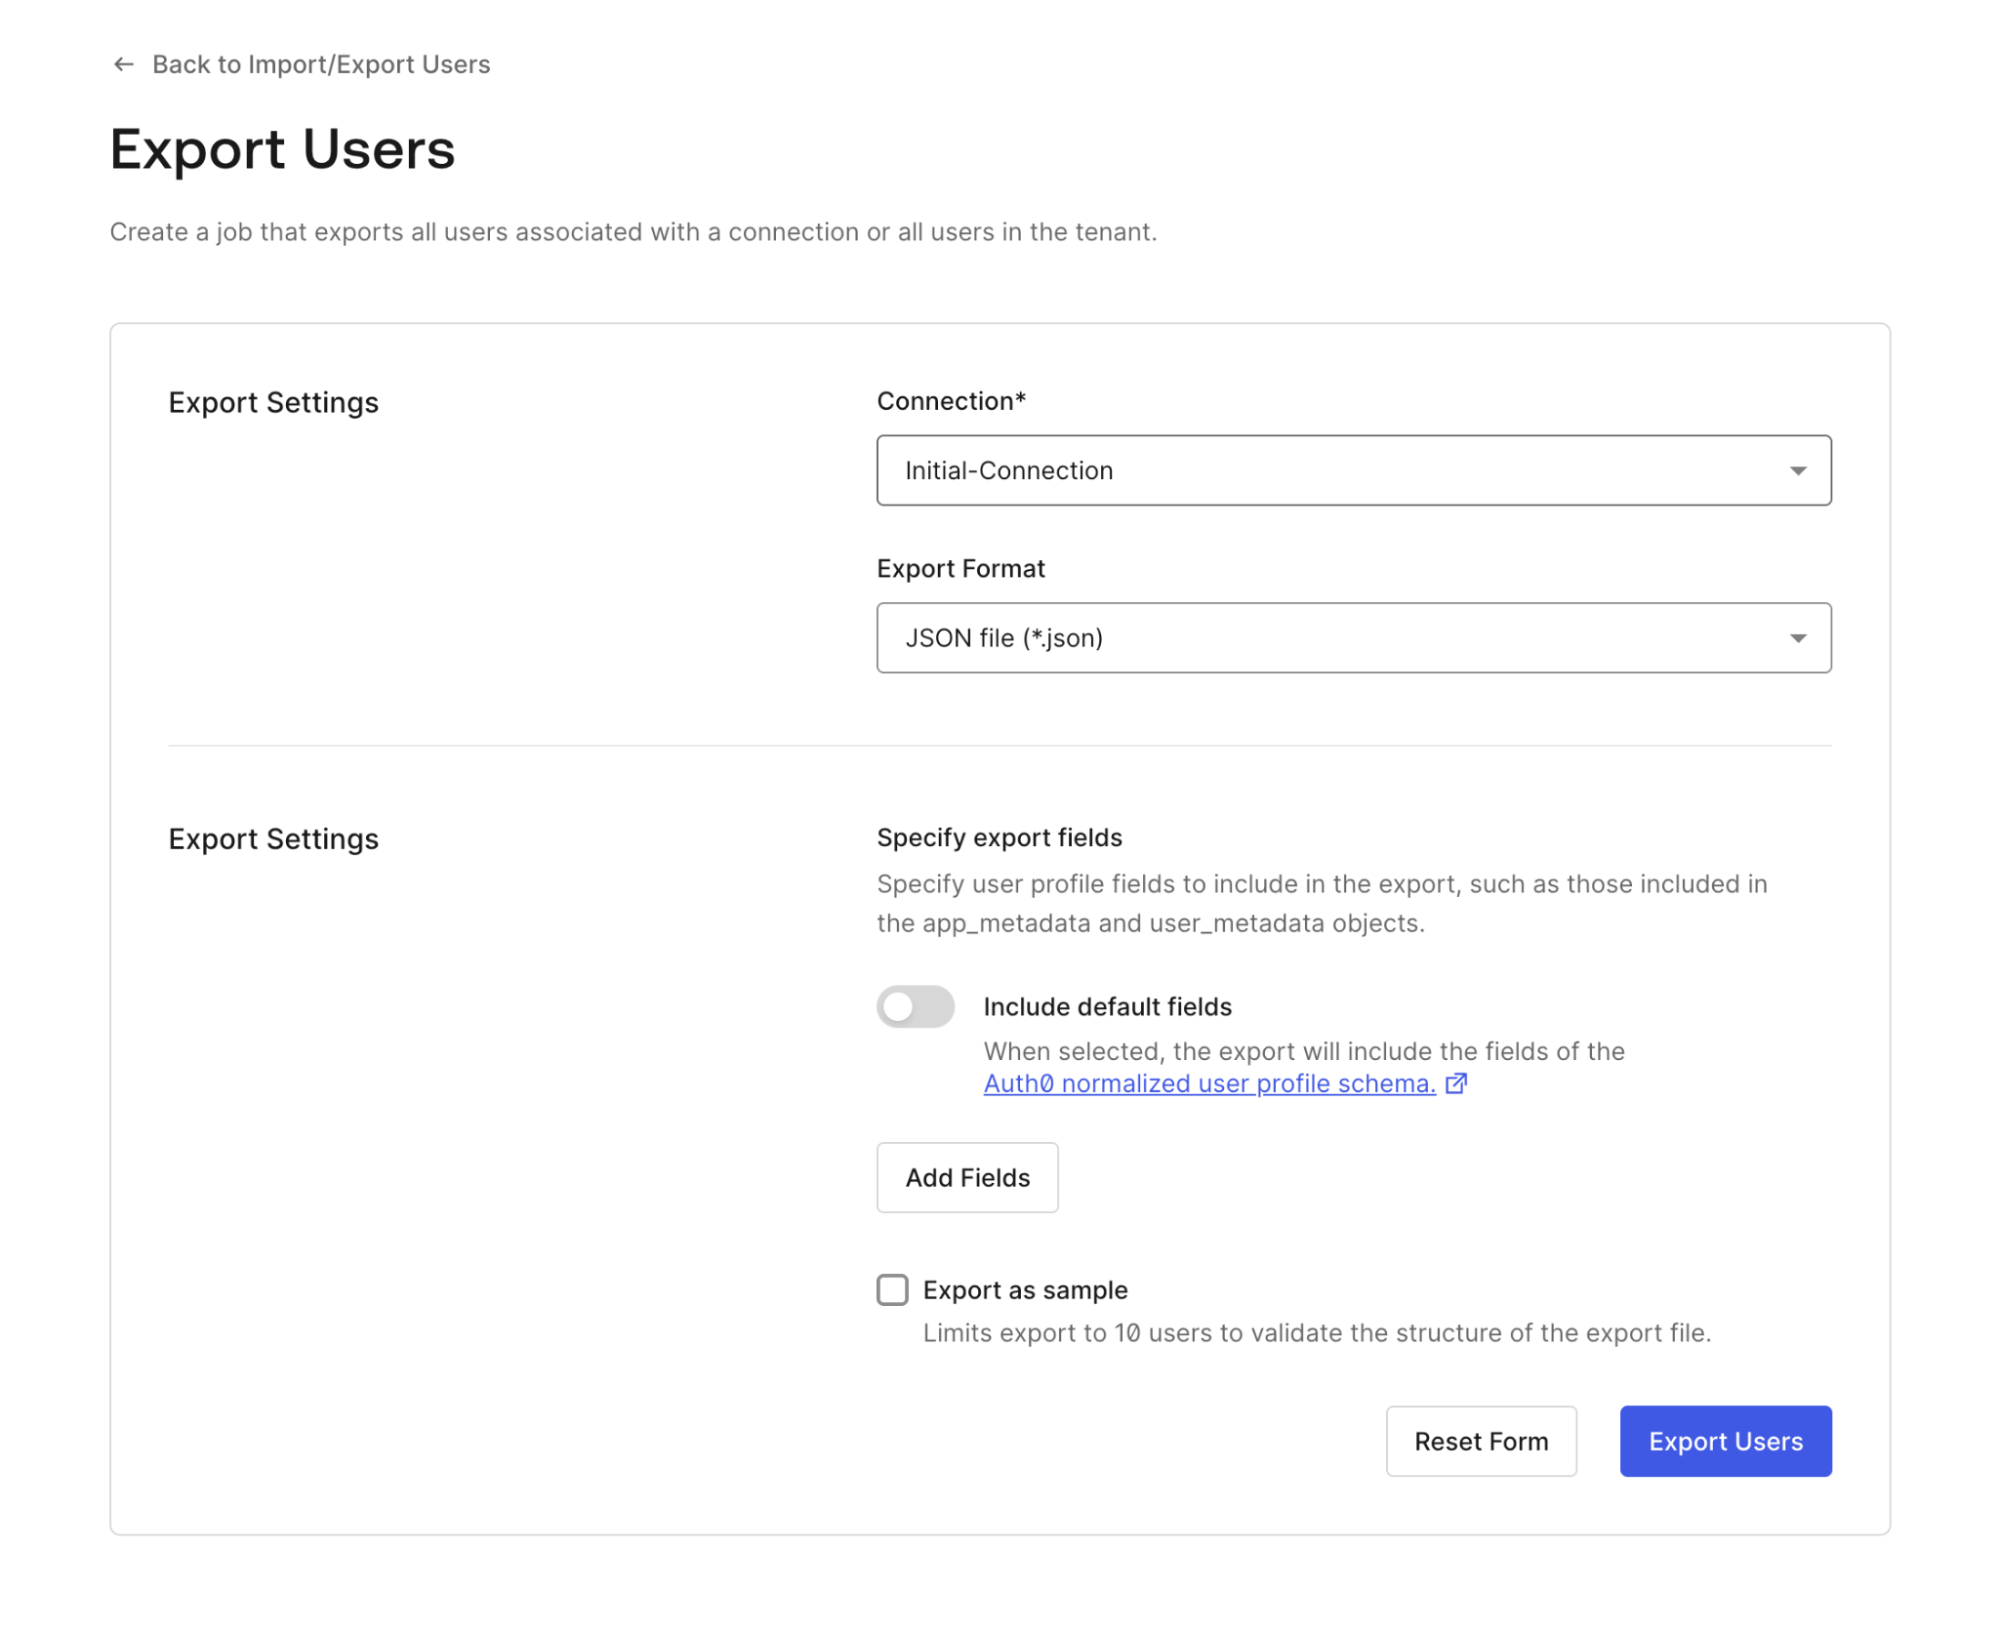
Task: Open the external link icon beside schema link
Action: coord(1456,1083)
